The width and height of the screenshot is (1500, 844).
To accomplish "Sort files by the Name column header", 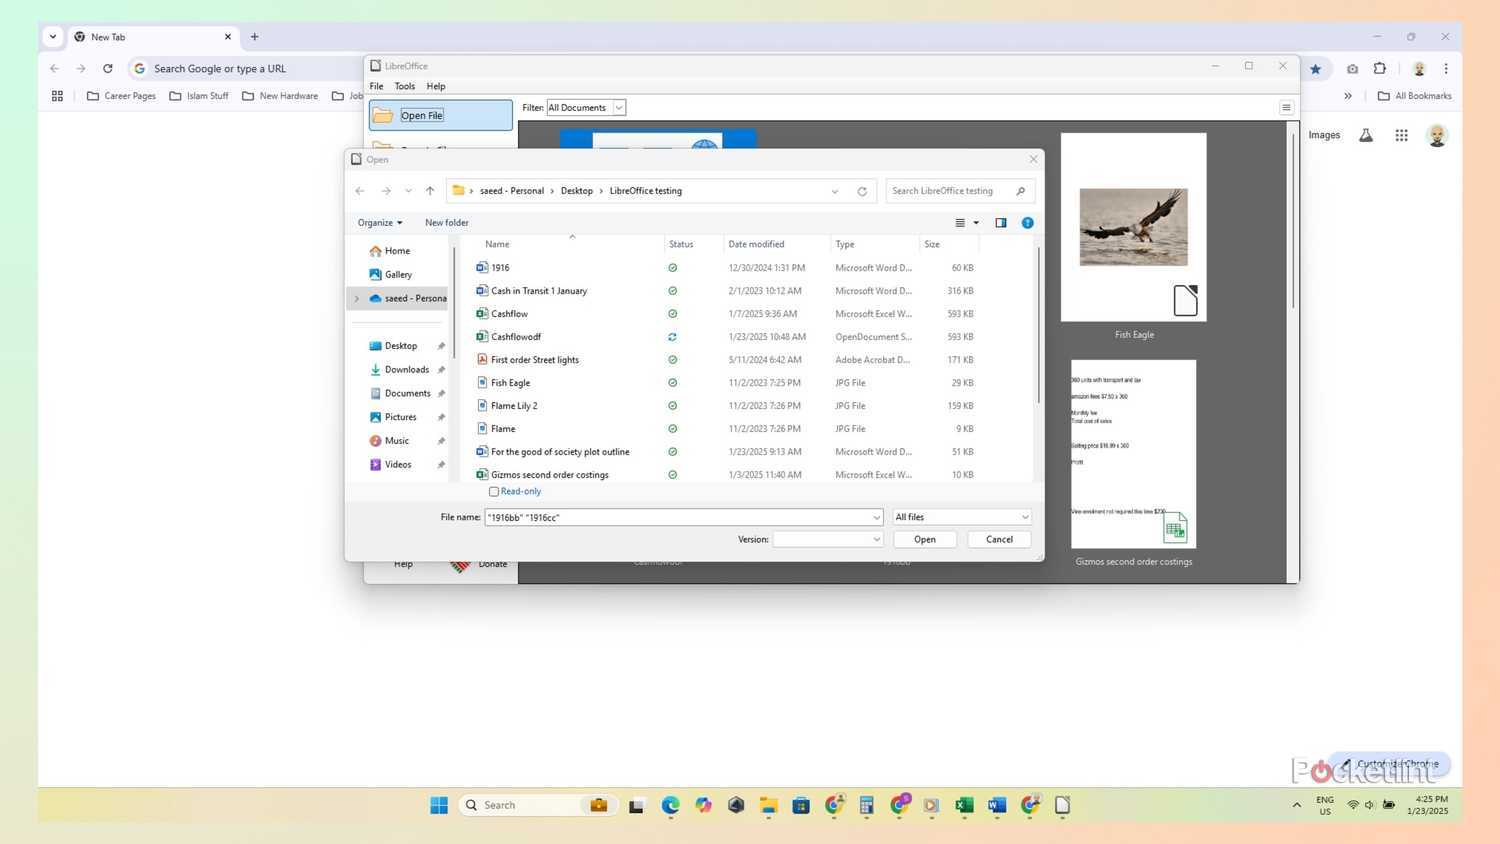I will pyautogui.click(x=497, y=244).
